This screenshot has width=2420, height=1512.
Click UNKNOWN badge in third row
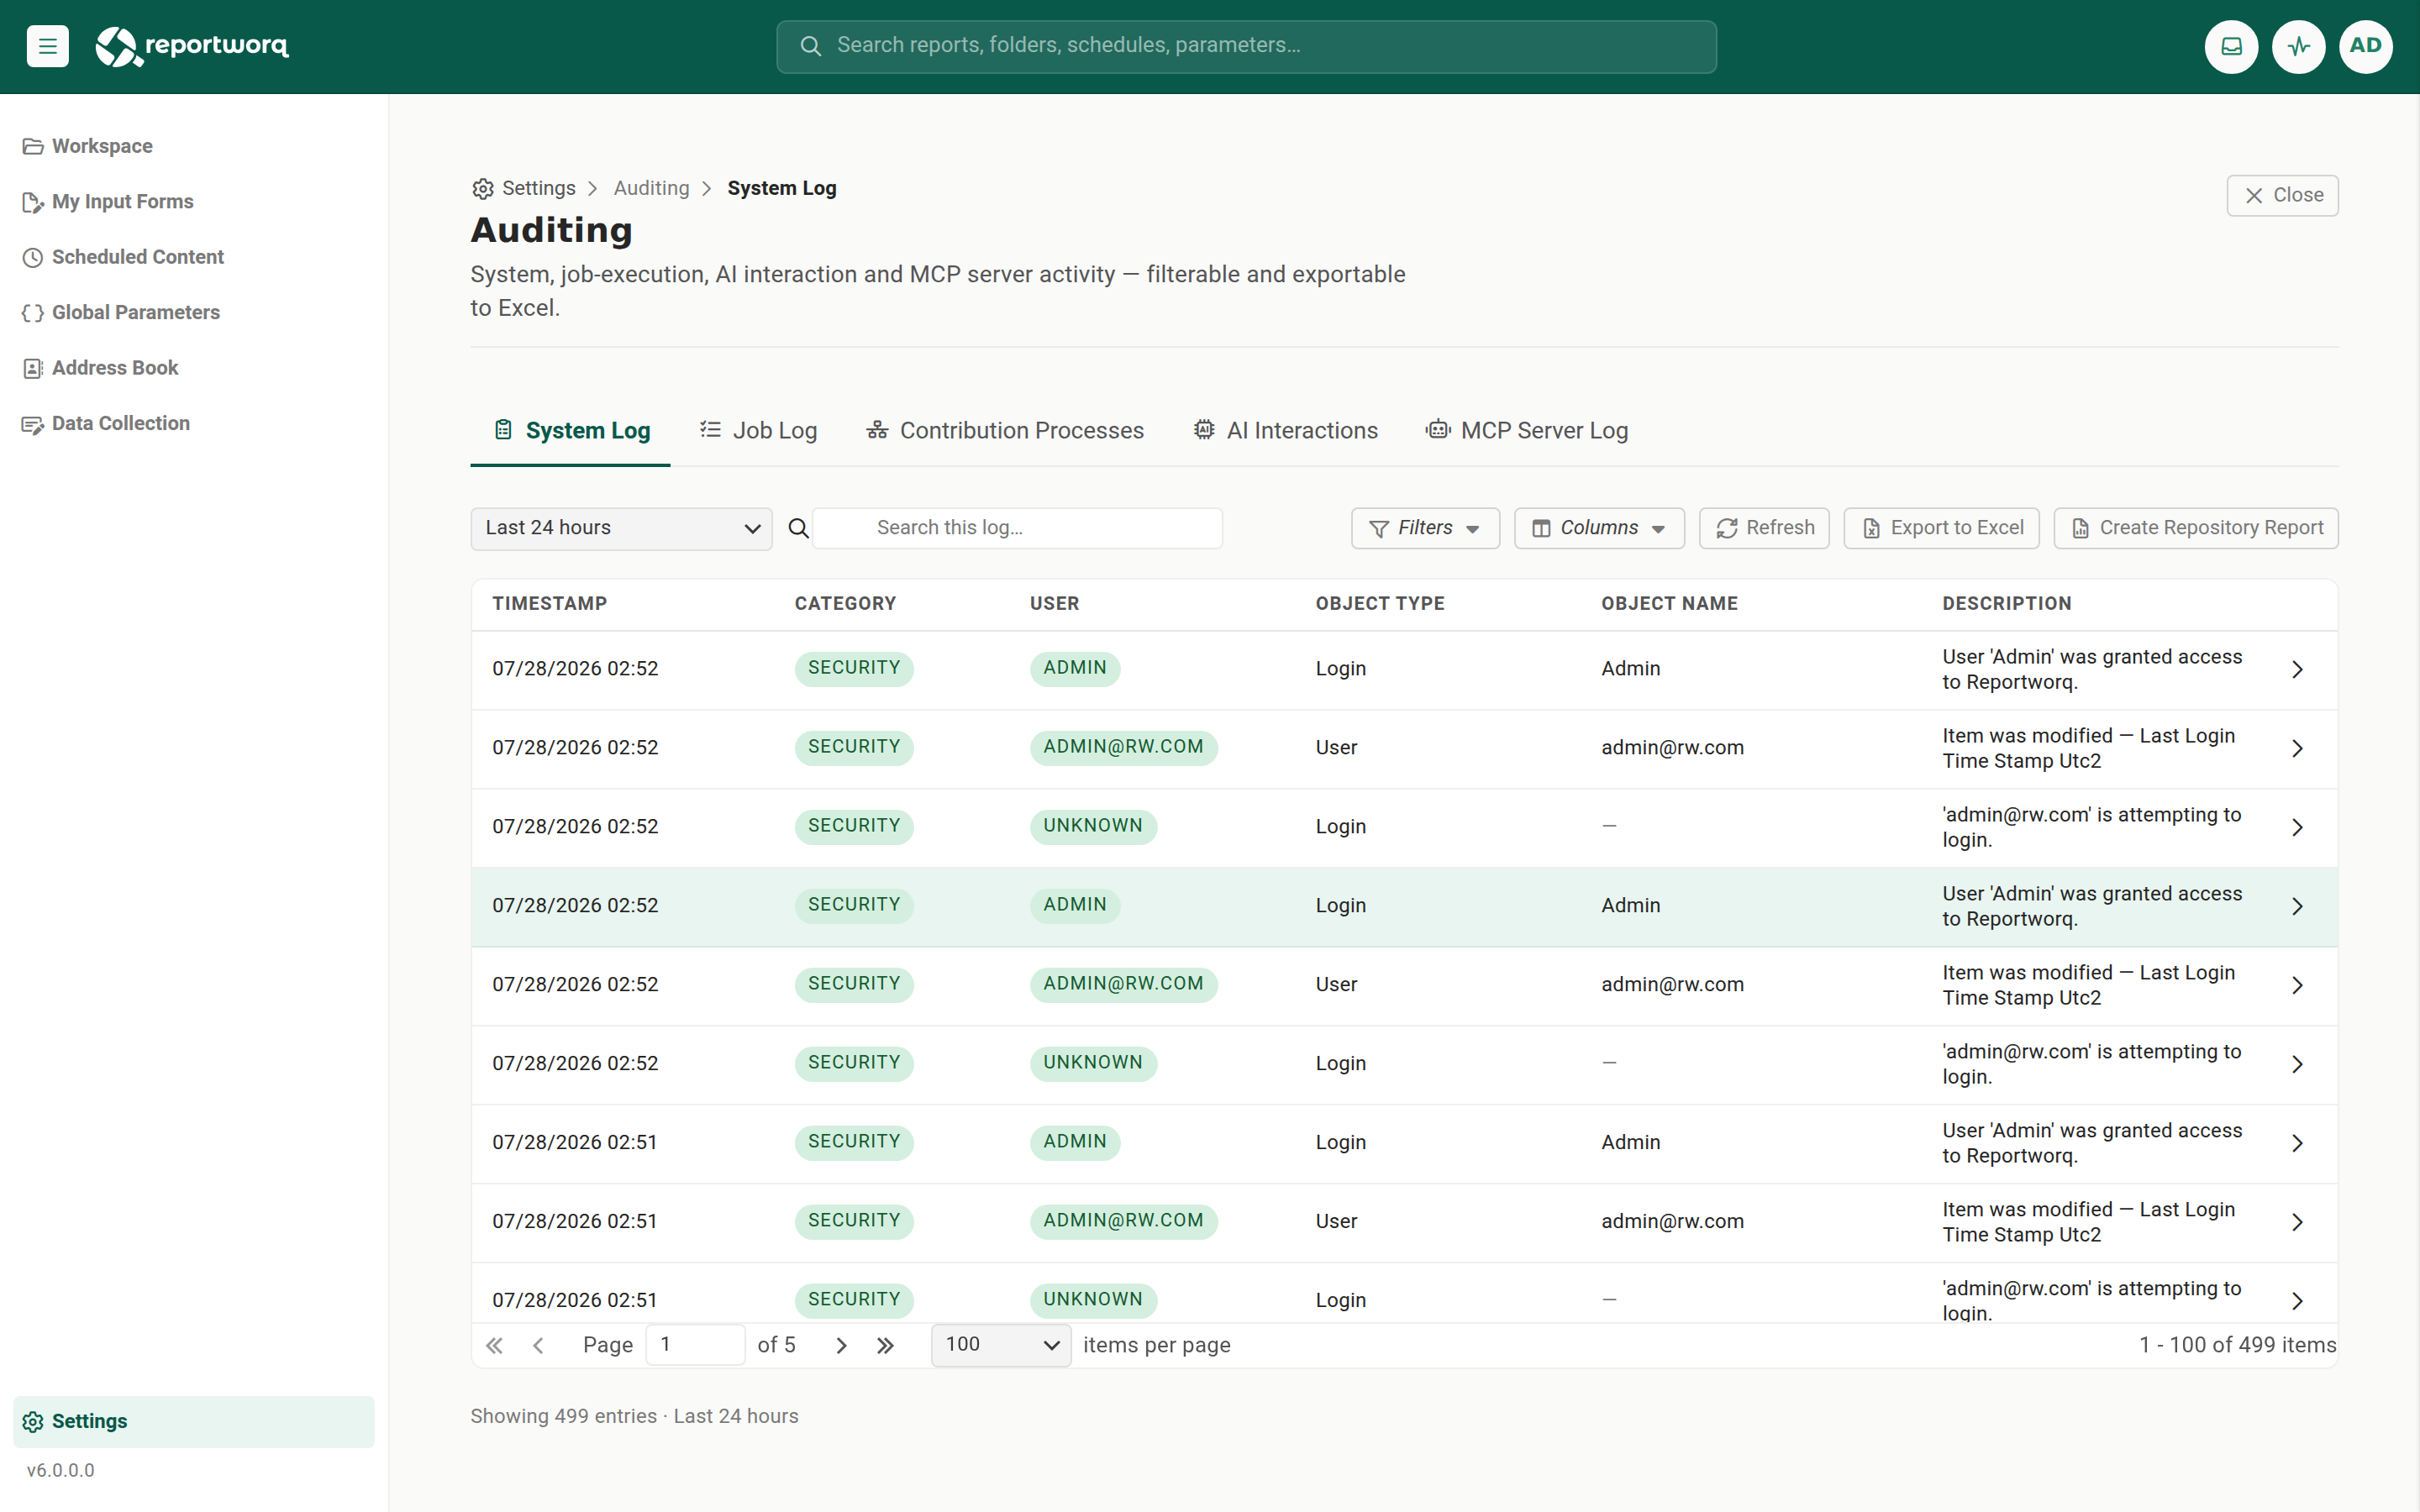1093,826
